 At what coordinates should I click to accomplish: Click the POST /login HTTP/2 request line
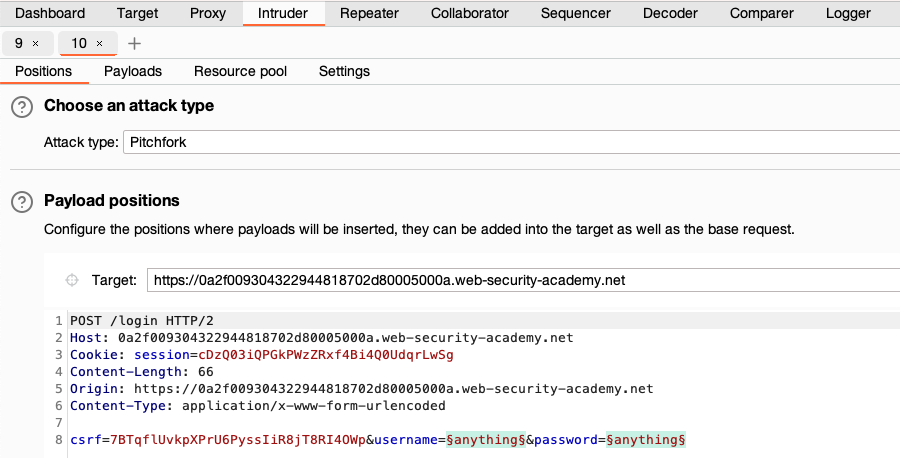pos(142,321)
